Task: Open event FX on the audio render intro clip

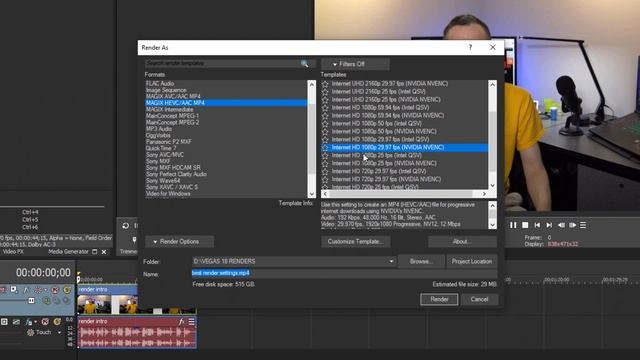Action: [182, 322]
